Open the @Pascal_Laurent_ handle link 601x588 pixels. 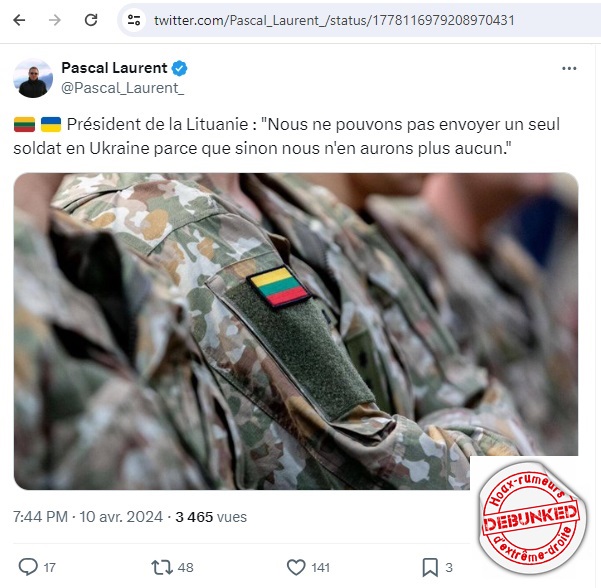(123, 88)
